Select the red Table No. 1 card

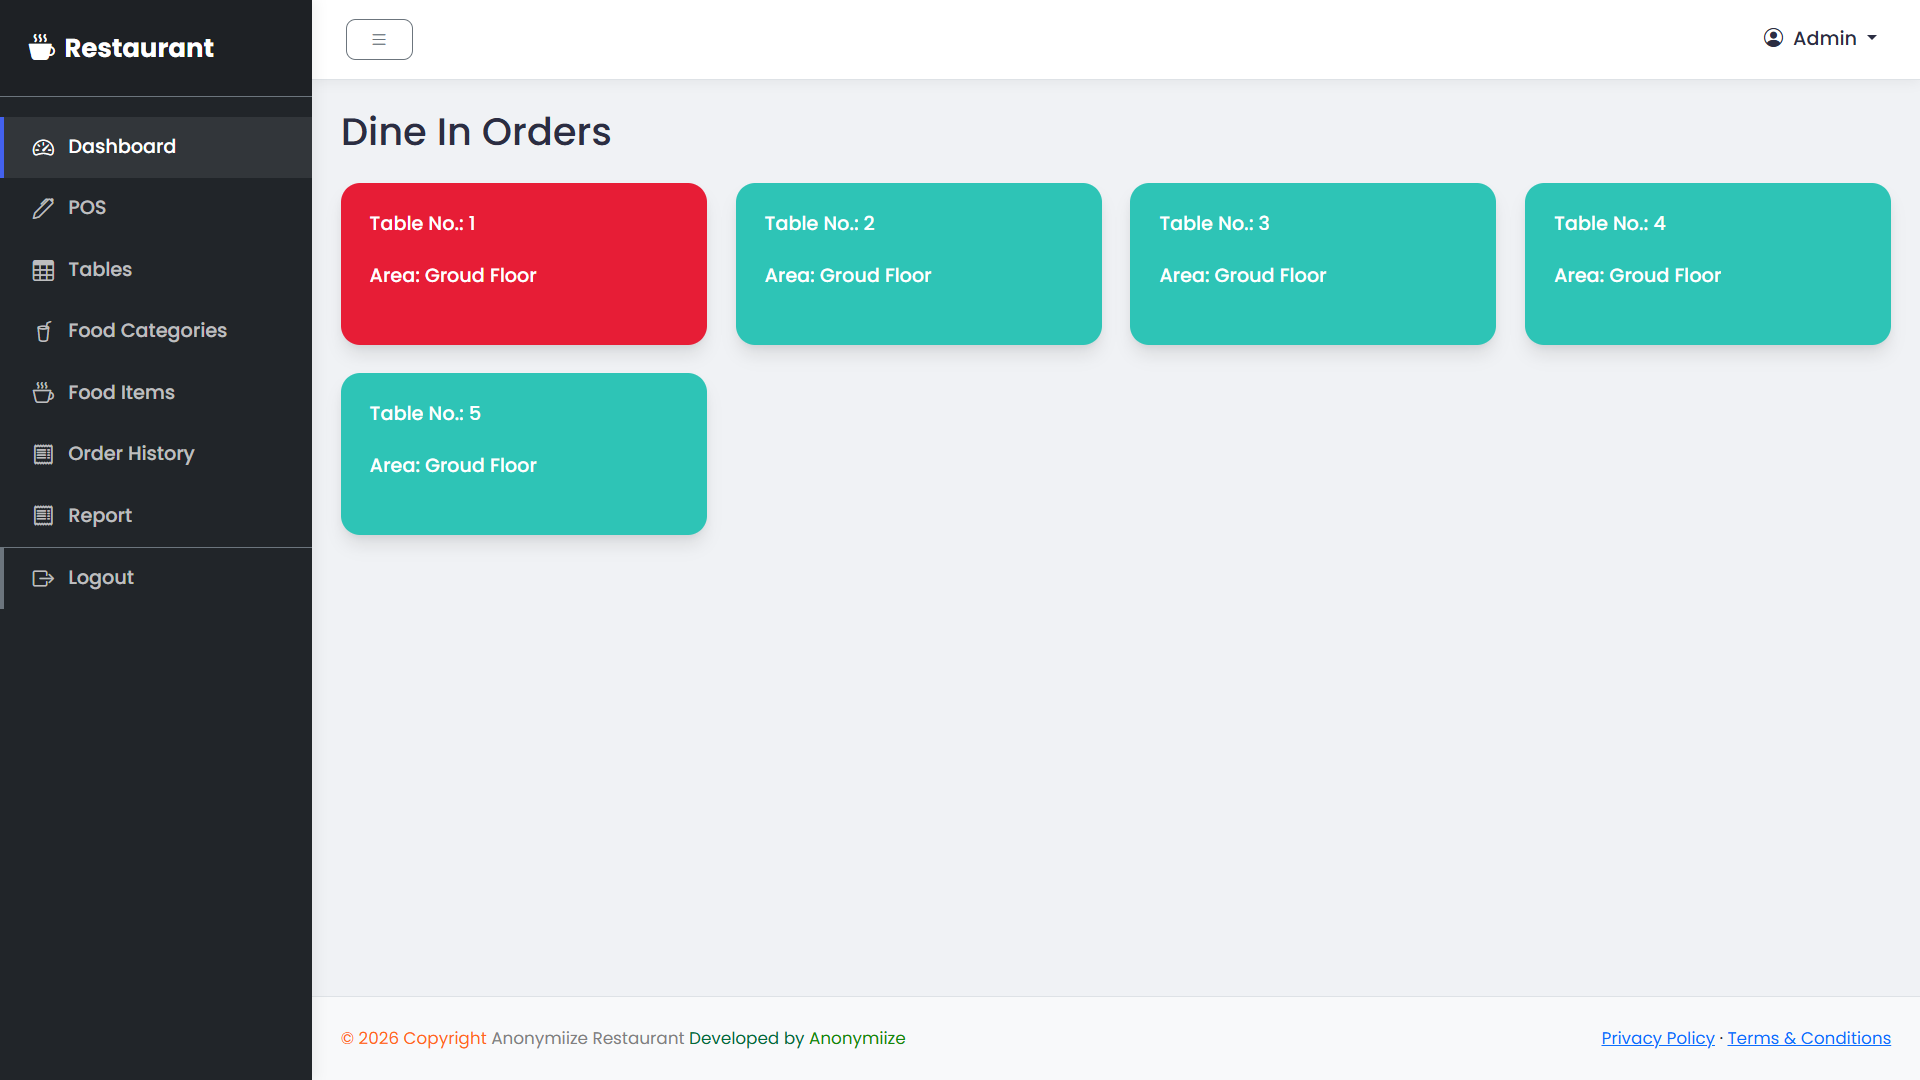(x=524, y=264)
